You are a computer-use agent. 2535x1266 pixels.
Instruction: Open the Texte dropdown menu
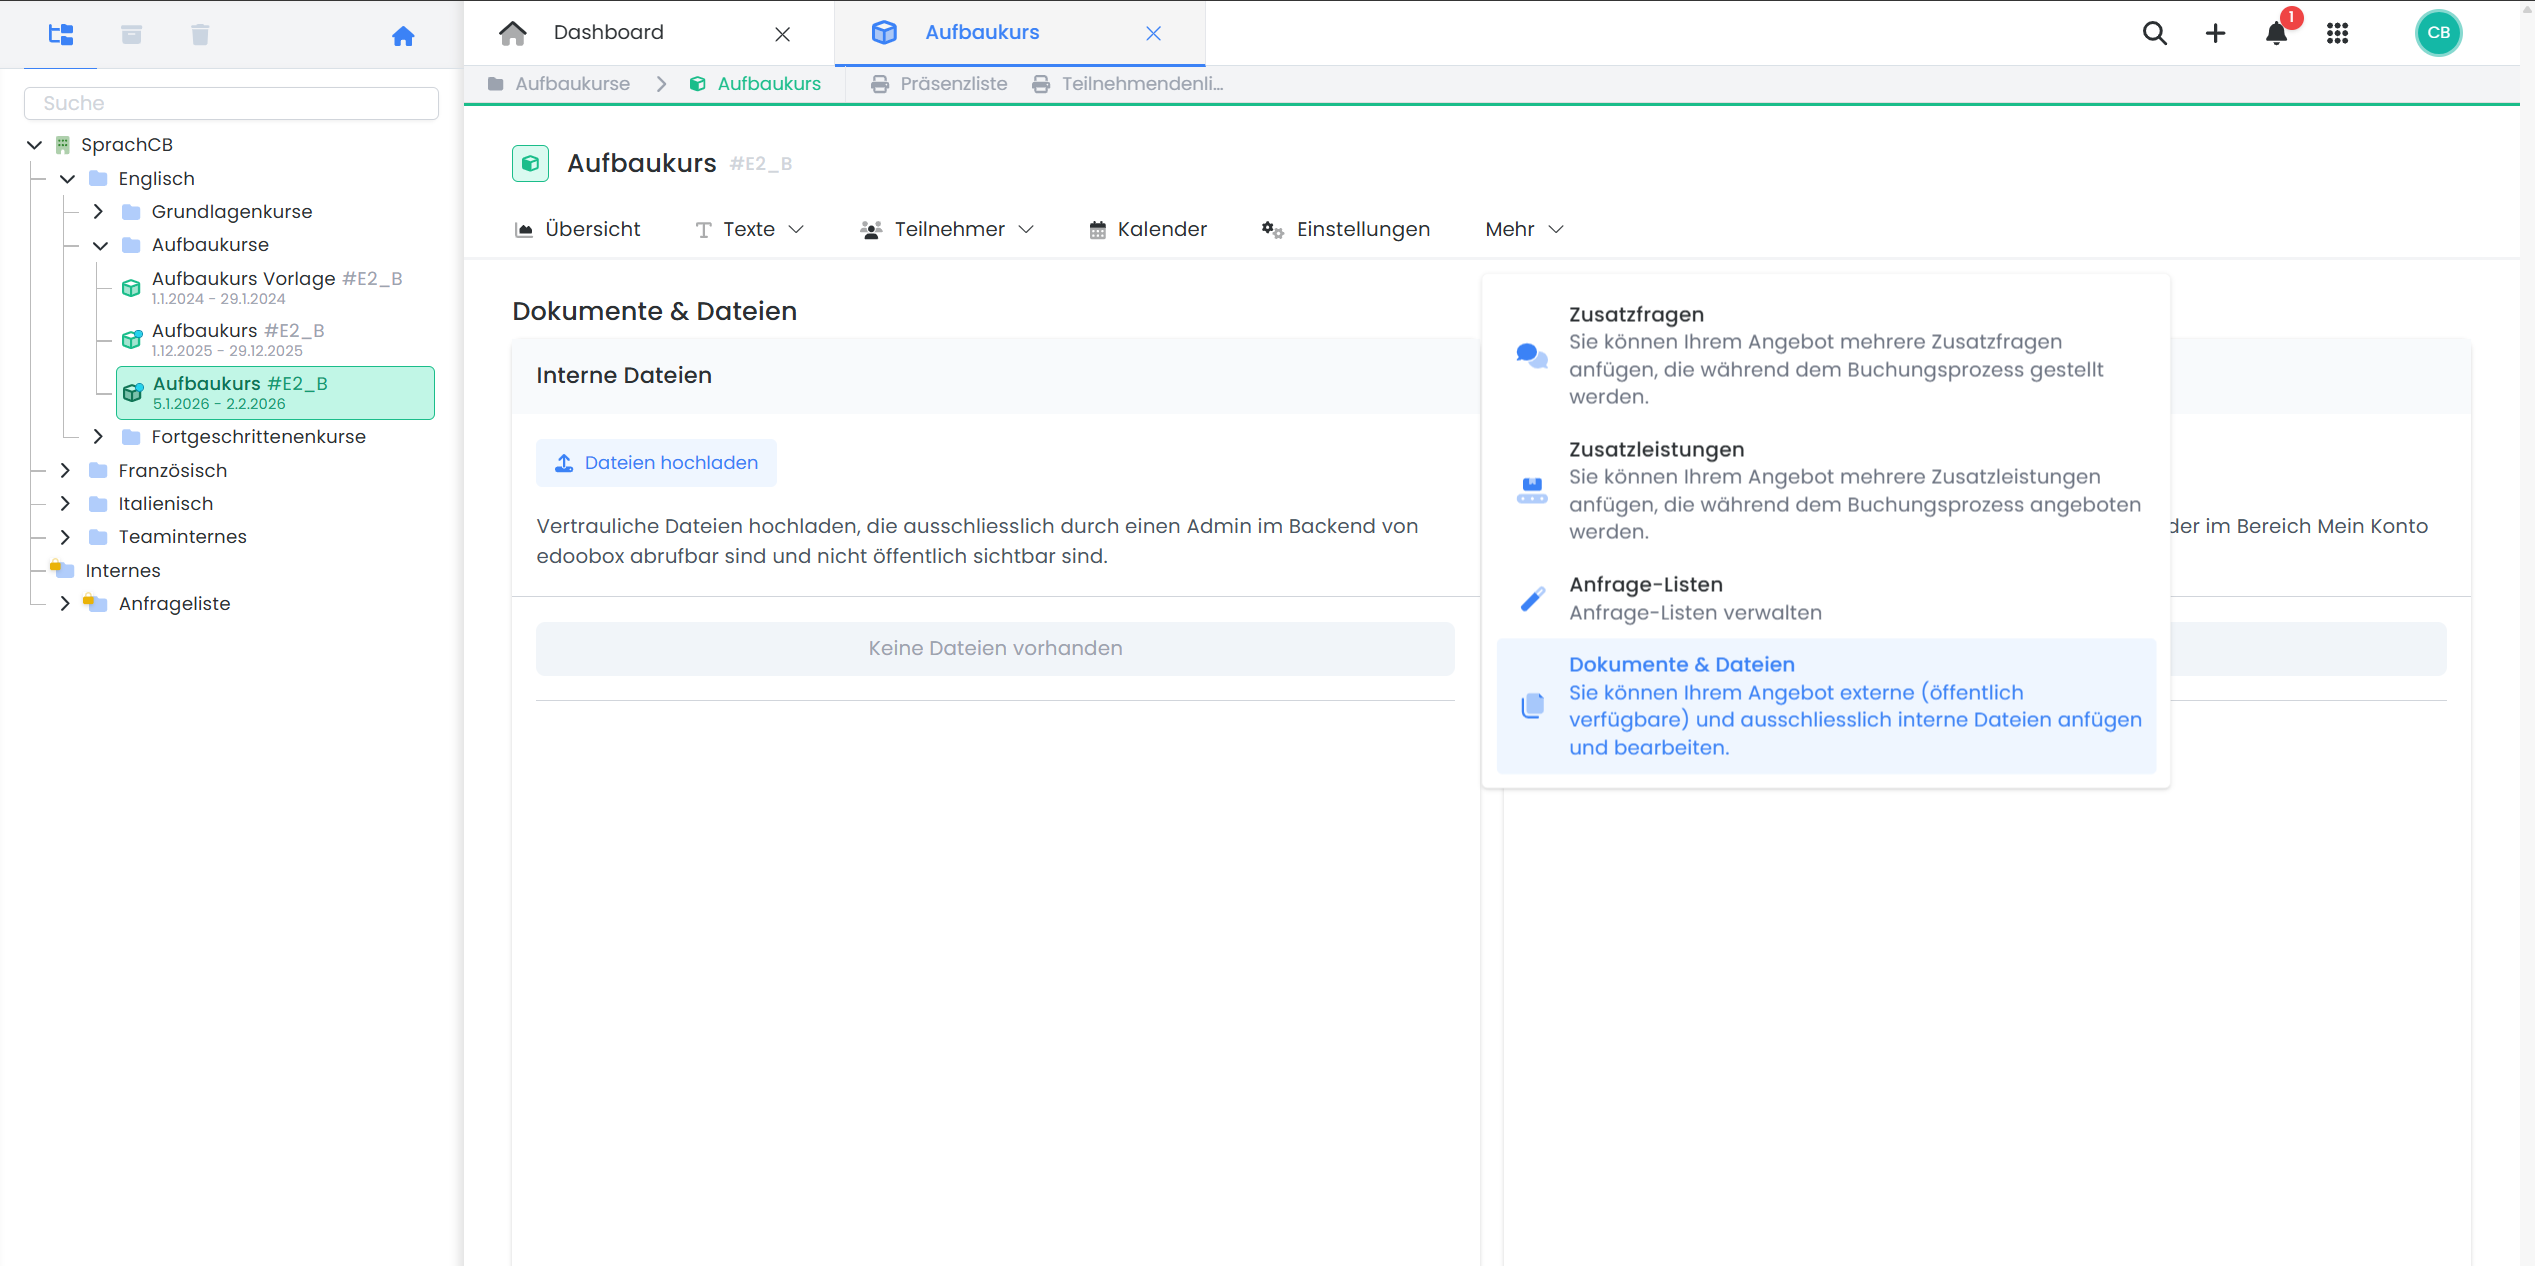pyautogui.click(x=750, y=229)
